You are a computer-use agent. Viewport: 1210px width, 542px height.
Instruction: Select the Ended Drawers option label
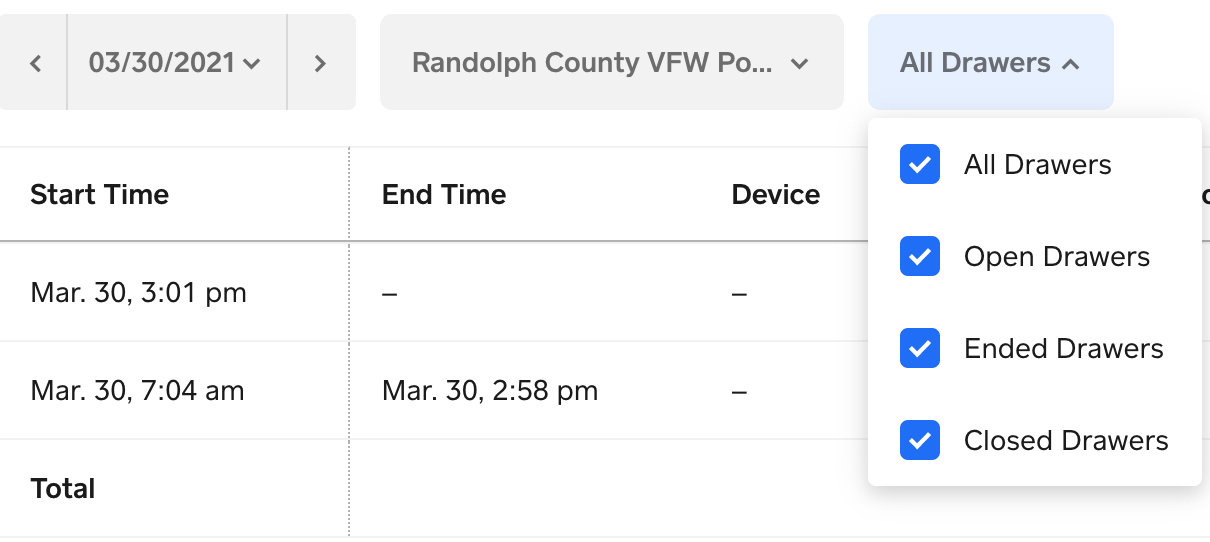(x=1063, y=349)
